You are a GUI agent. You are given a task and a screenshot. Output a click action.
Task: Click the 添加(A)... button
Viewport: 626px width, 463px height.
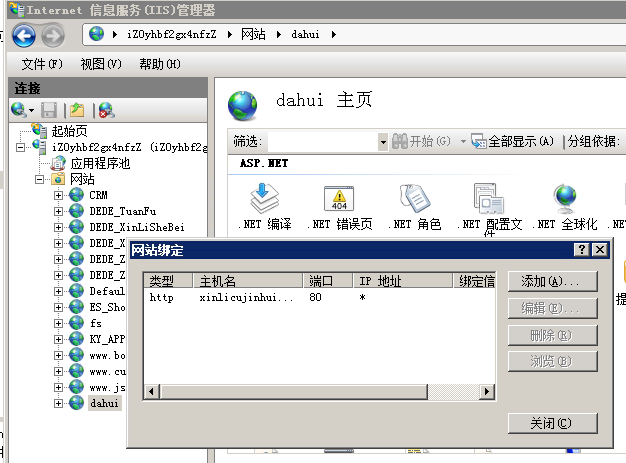(x=553, y=281)
